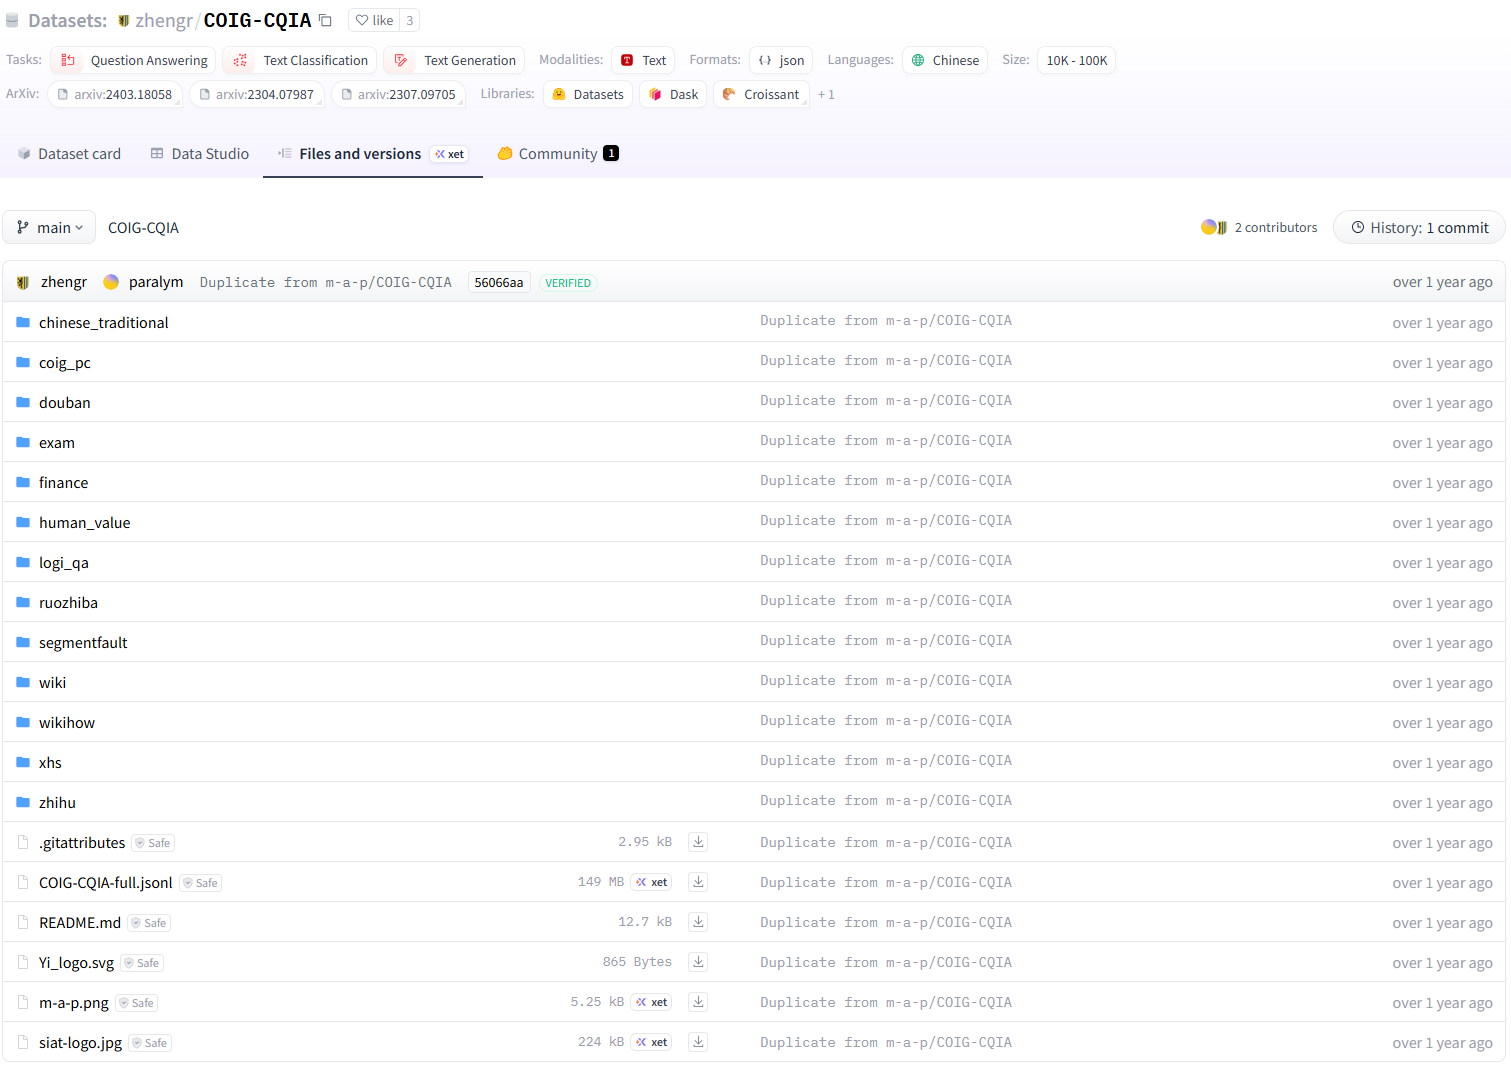This screenshot has width=1511, height=1068.
Task: Select the Question Answering task tag
Action: (x=134, y=60)
